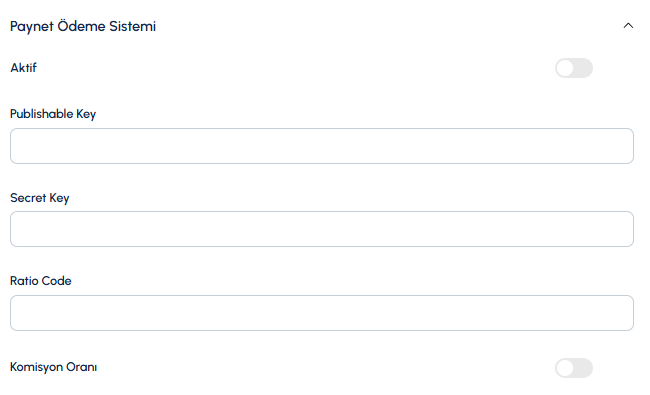Focus the Publishable Key input field

[322, 146]
